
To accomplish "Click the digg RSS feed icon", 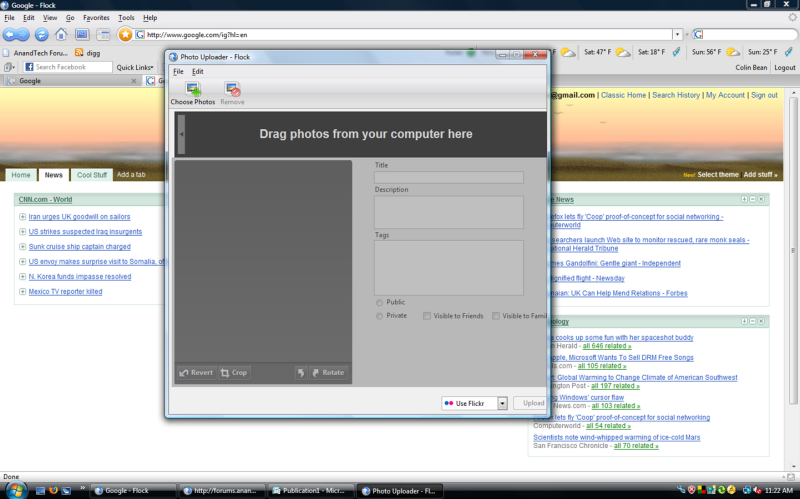I will point(79,53).
